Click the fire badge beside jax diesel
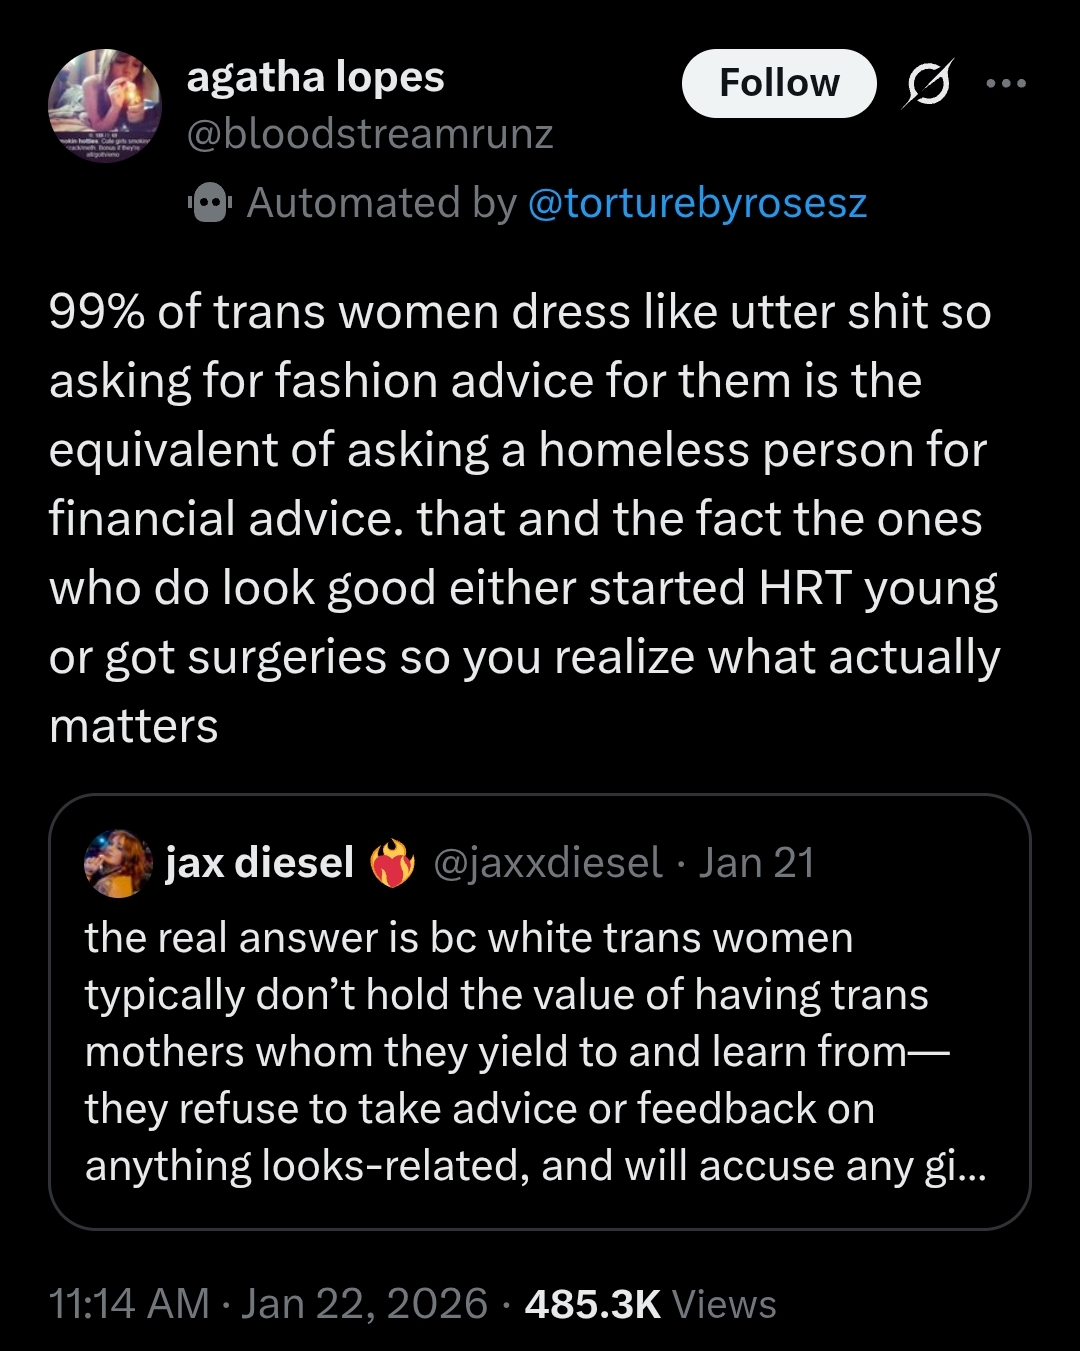This screenshot has height=1351, width=1080. tap(393, 863)
